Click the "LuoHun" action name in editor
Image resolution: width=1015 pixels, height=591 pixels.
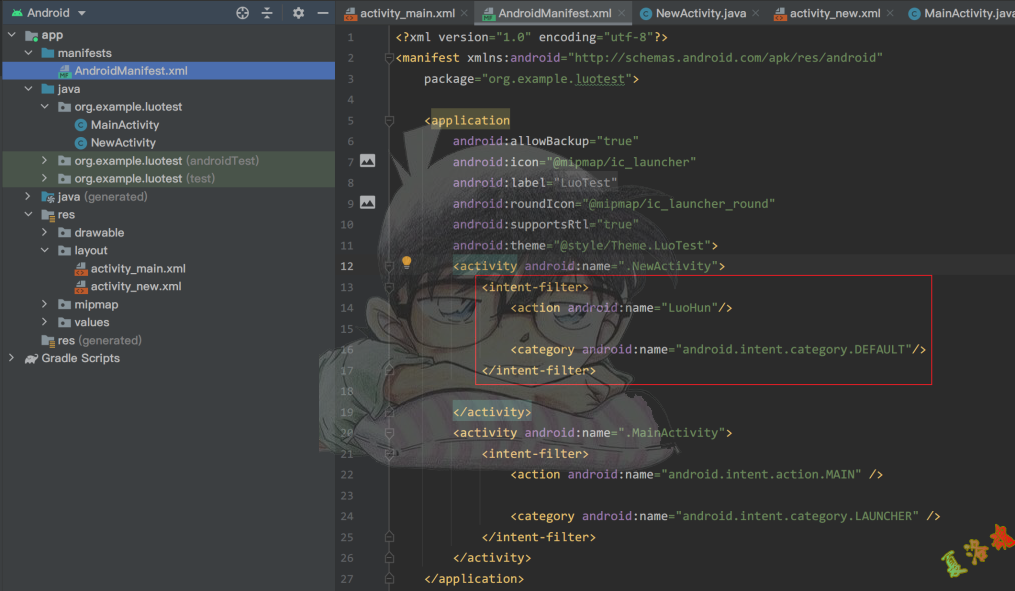point(689,308)
